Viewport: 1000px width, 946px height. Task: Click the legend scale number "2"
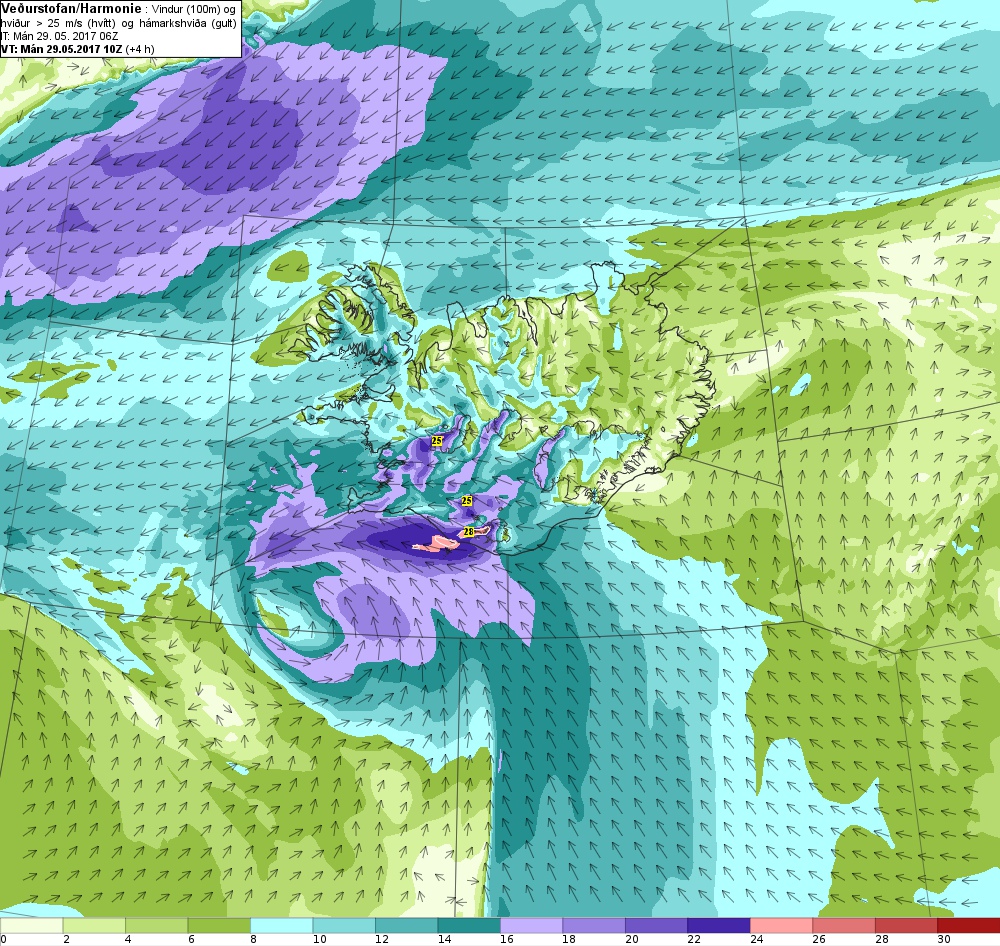point(66,939)
